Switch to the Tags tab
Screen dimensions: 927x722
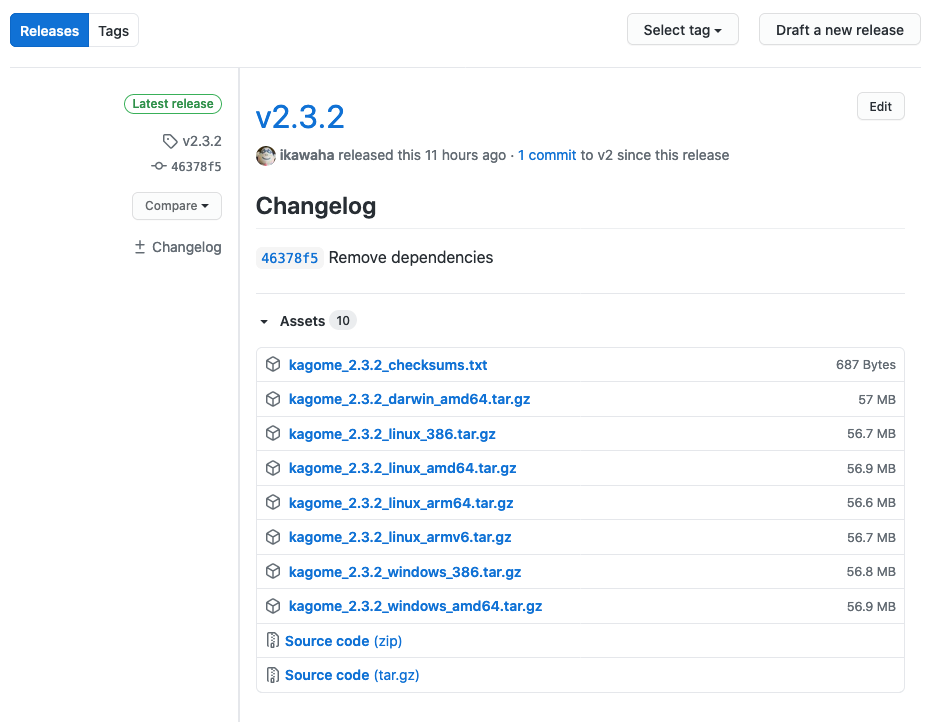[114, 30]
